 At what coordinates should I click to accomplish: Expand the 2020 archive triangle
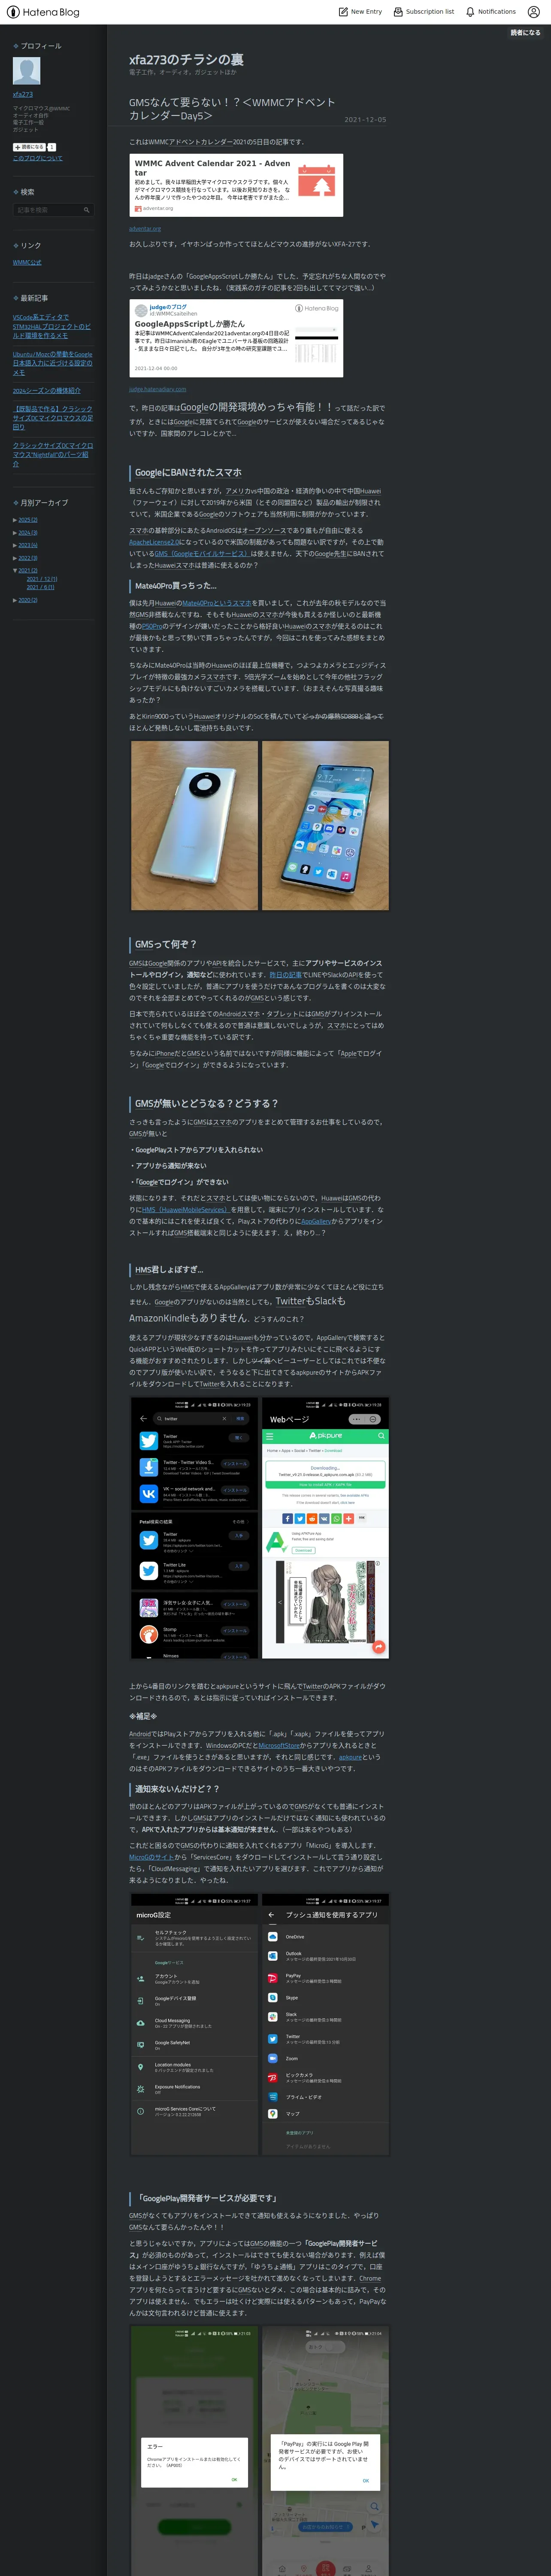tap(15, 600)
